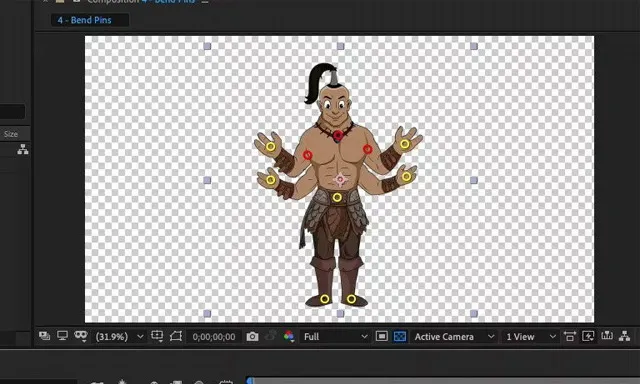Open the Full resolution dropdown
The width and height of the screenshot is (640, 384).
[x=336, y=337]
